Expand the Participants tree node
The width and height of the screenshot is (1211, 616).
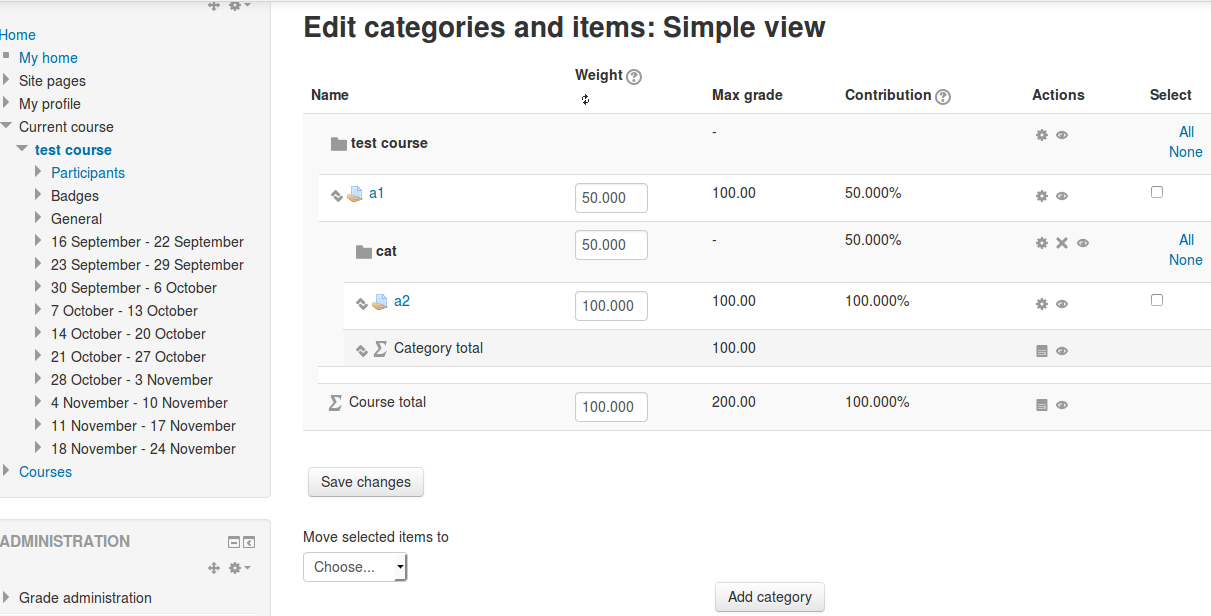click(x=38, y=172)
